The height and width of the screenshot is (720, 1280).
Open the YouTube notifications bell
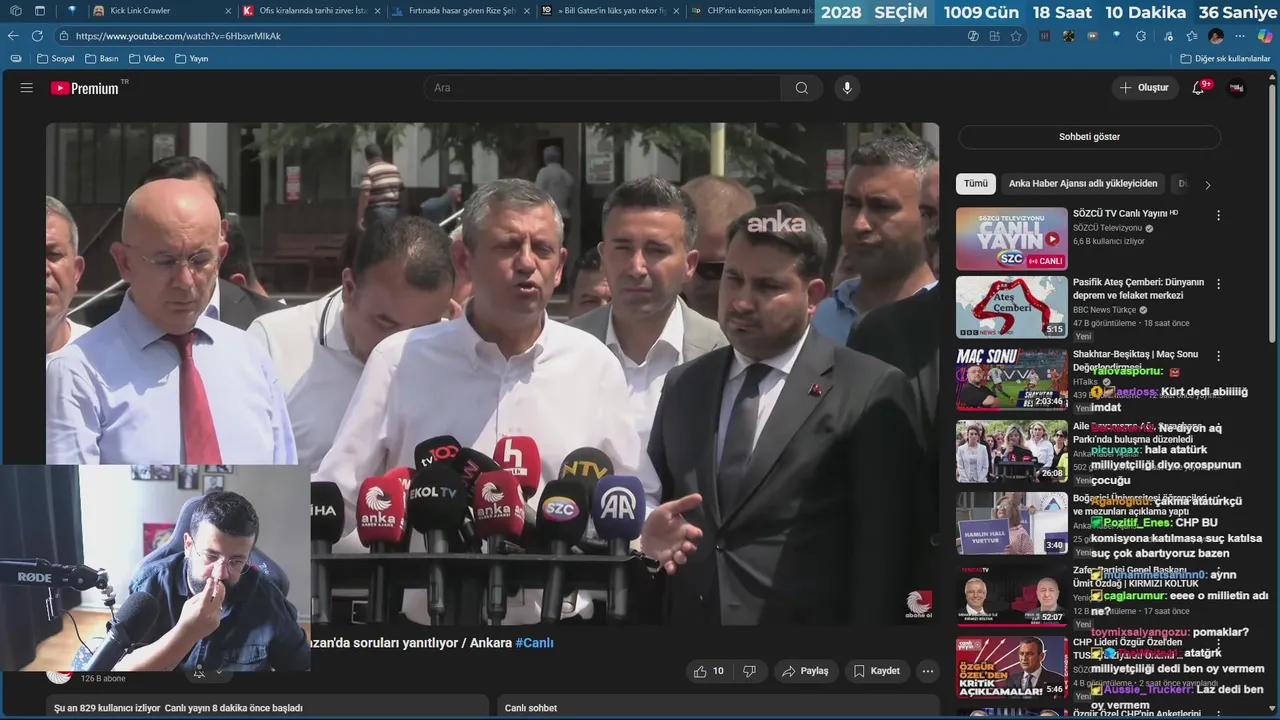point(1199,88)
